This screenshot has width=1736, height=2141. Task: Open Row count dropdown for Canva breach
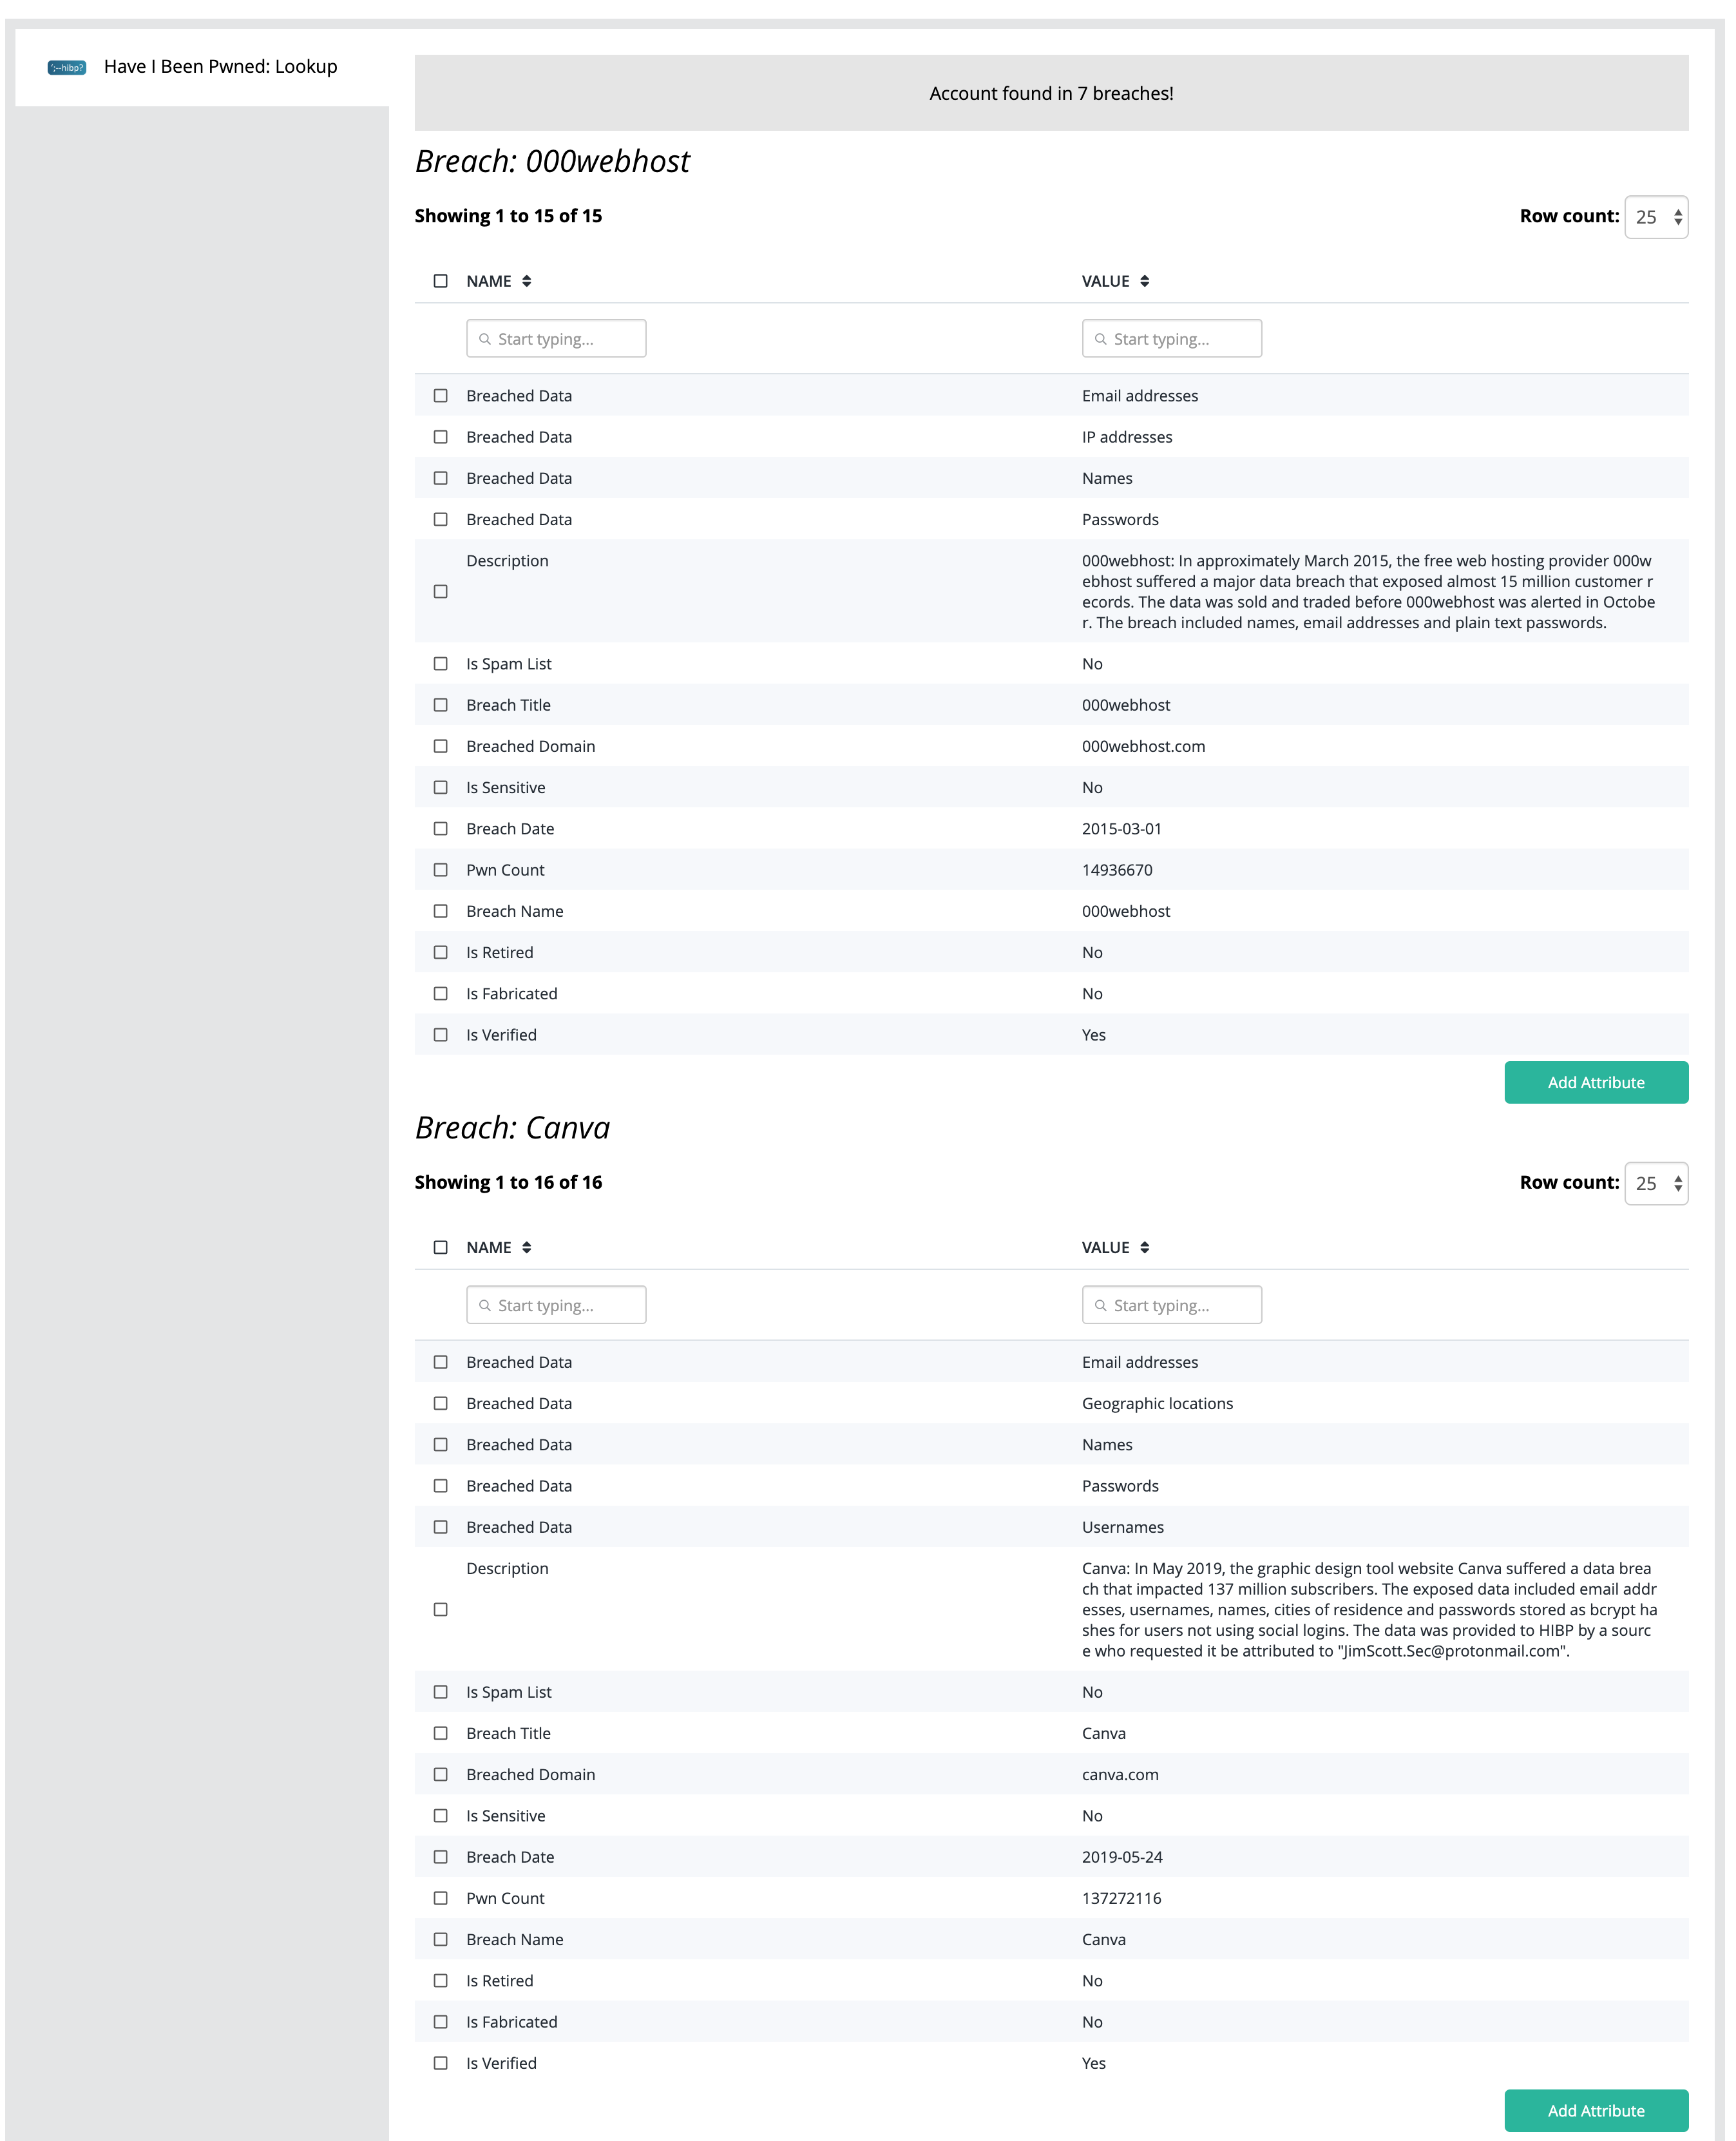point(1656,1183)
